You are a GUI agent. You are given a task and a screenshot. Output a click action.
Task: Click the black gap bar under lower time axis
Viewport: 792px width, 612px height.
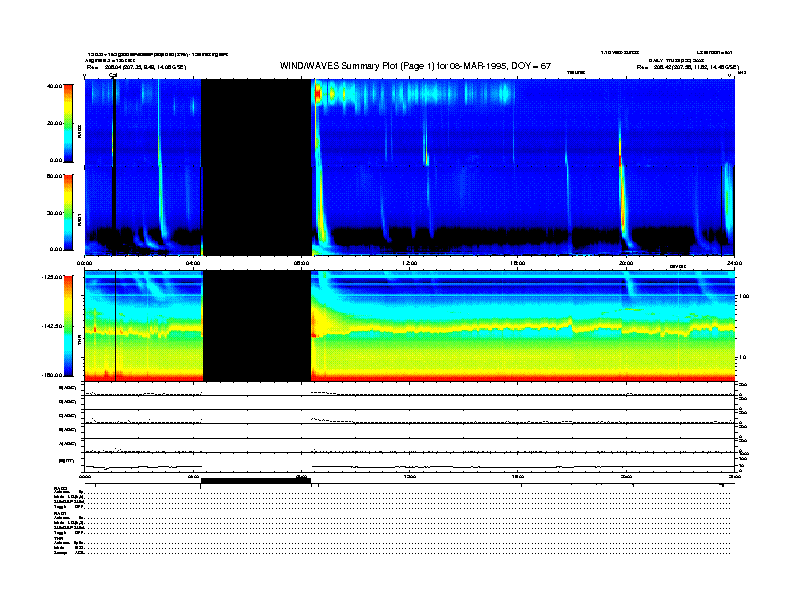click(256, 481)
